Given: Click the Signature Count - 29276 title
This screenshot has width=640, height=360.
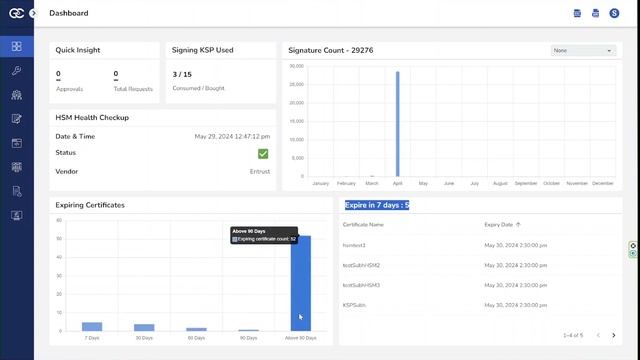Looking at the screenshot, I should tap(331, 50).
